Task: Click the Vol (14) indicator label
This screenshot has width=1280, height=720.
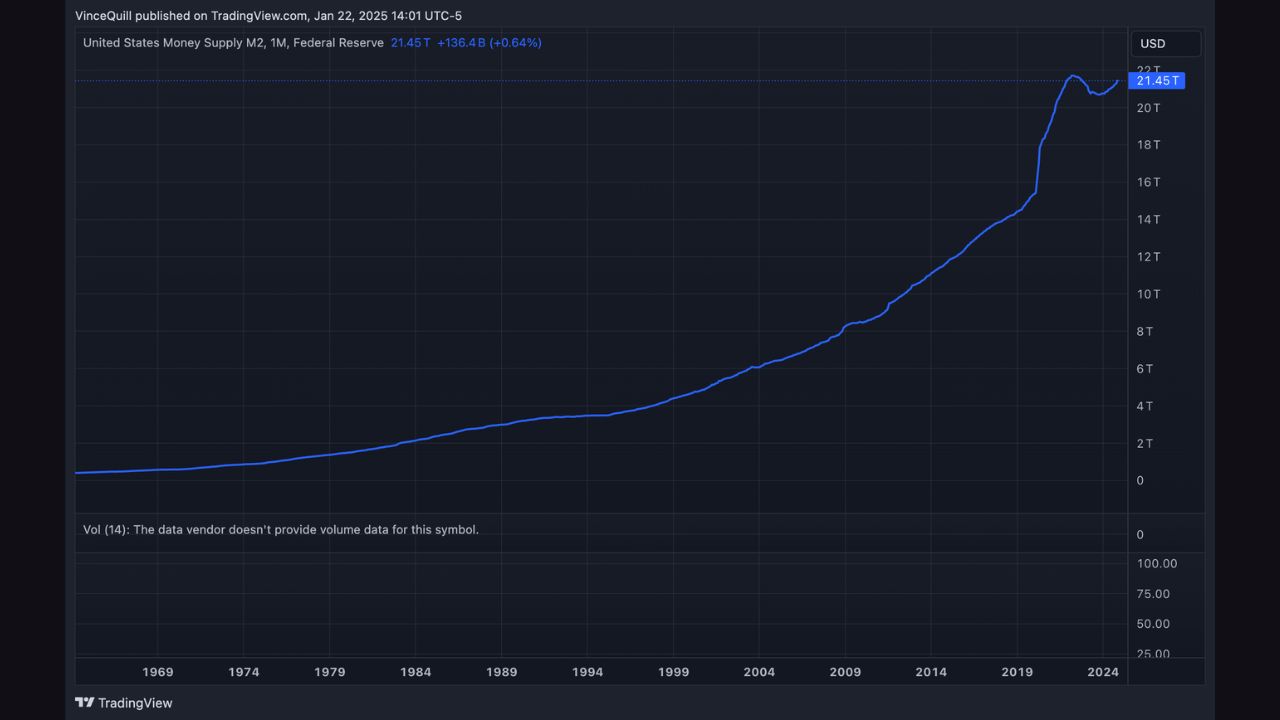Action: [105, 530]
